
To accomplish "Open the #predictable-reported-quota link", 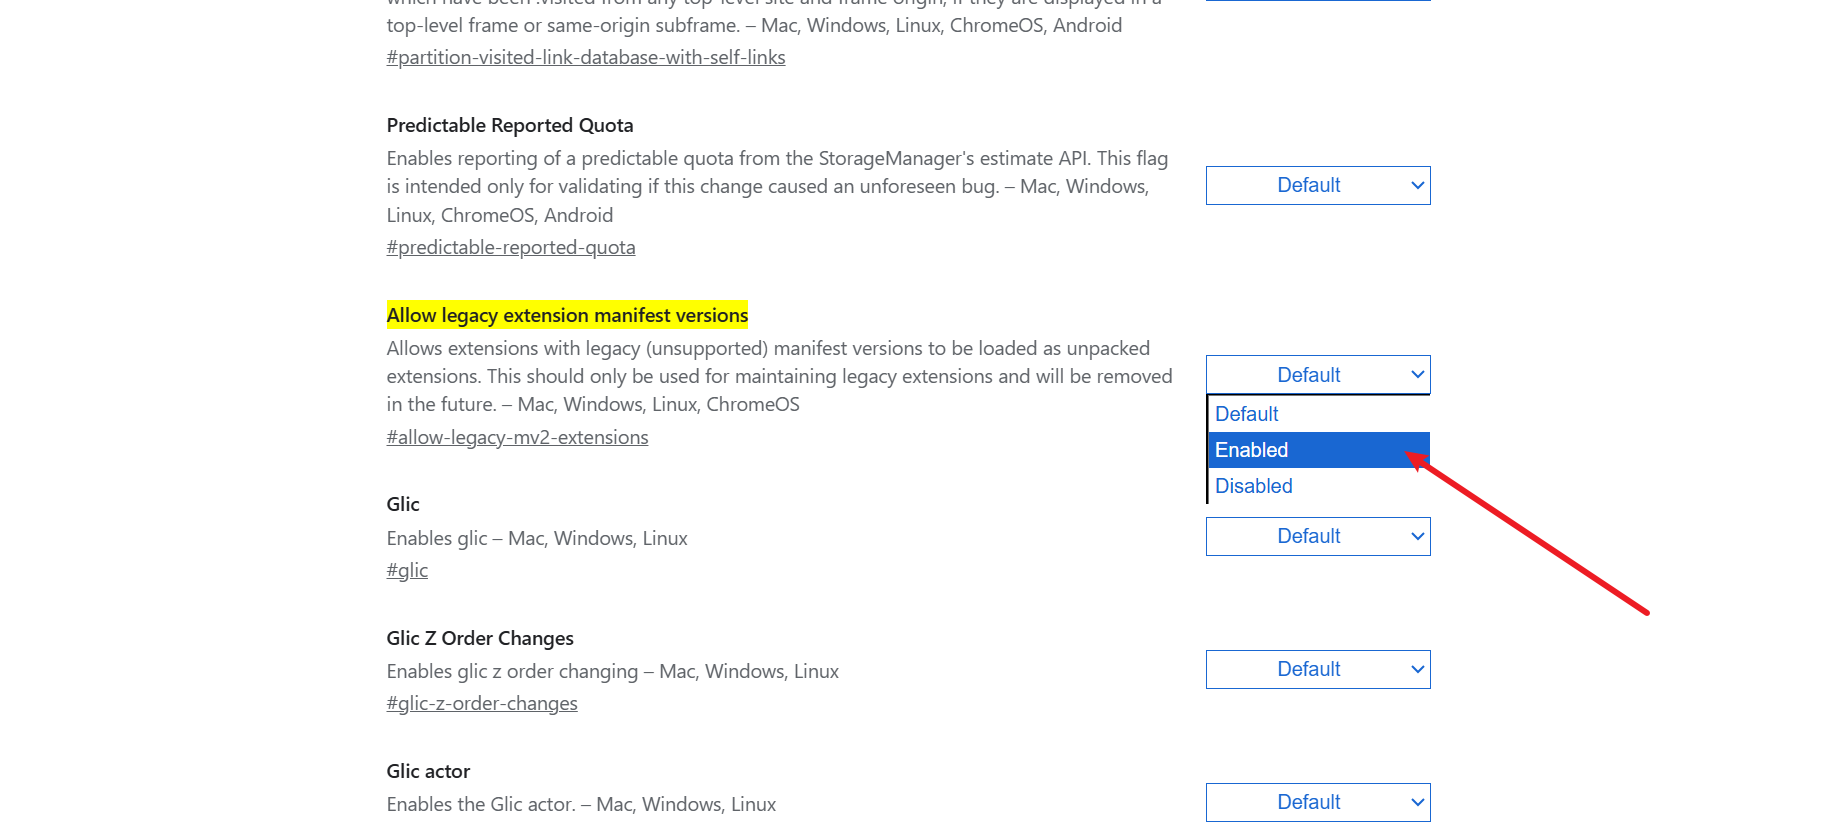I will click(511, 247).
